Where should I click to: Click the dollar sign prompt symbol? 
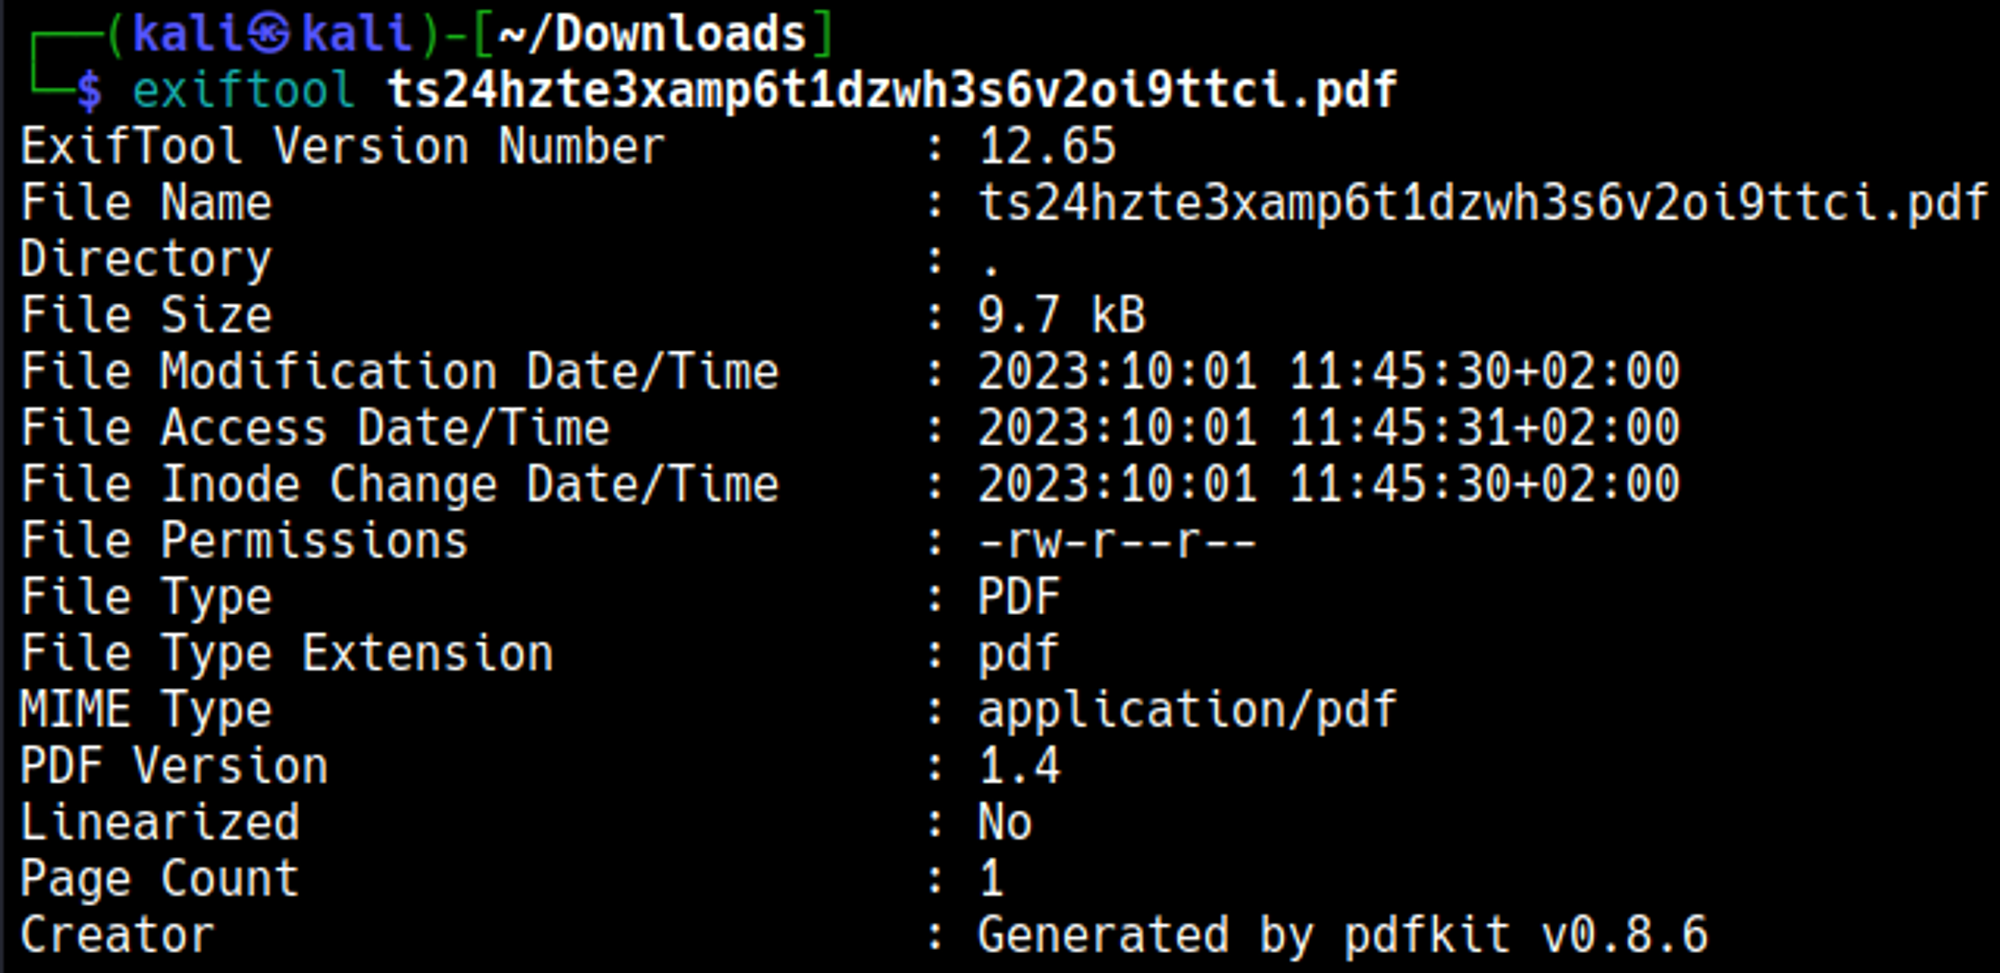click(89, 91)
